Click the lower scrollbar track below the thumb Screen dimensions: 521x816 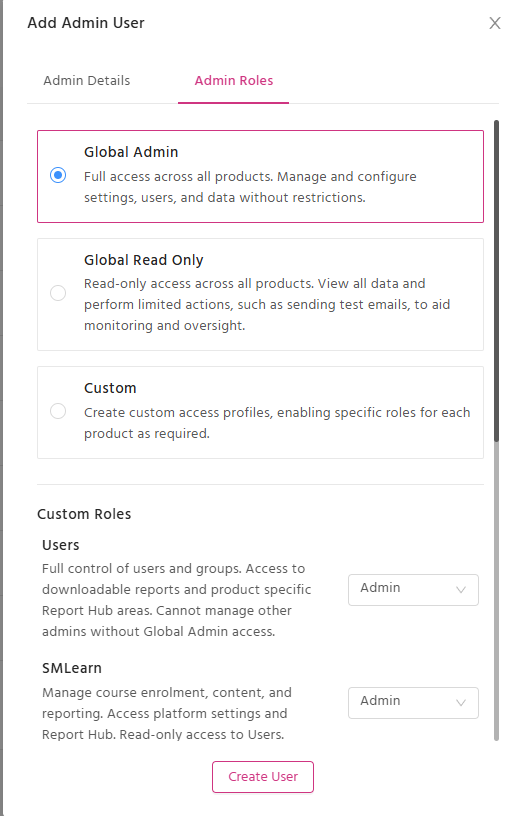click(497, 591)
